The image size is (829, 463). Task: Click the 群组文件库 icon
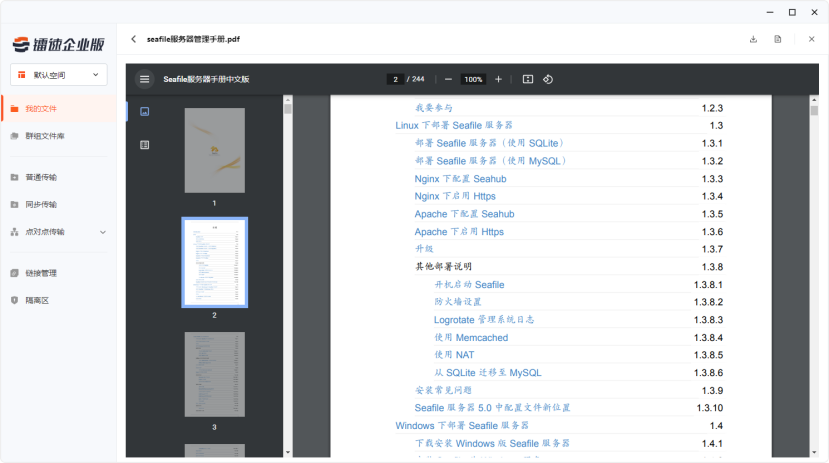[14, 136]
